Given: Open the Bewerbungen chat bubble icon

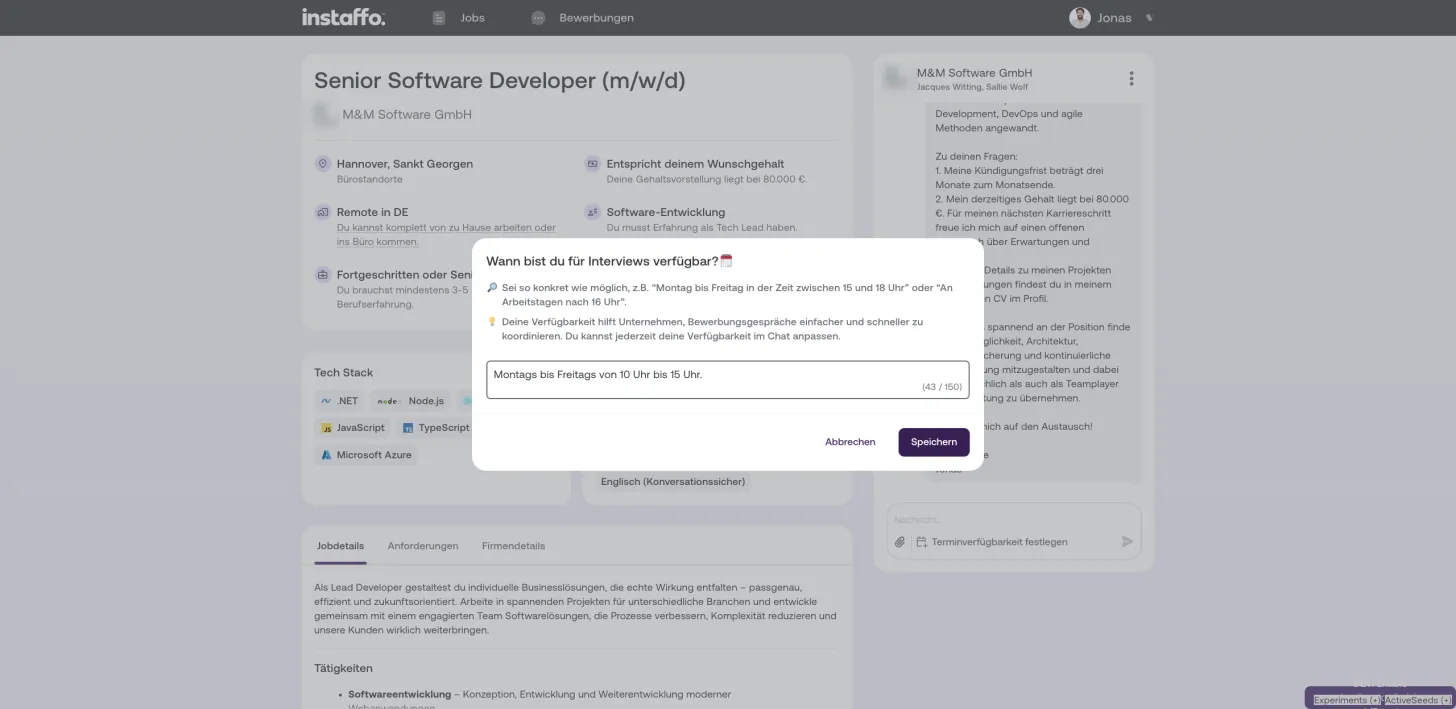Looking at the screenshot, I should (538, 18).
